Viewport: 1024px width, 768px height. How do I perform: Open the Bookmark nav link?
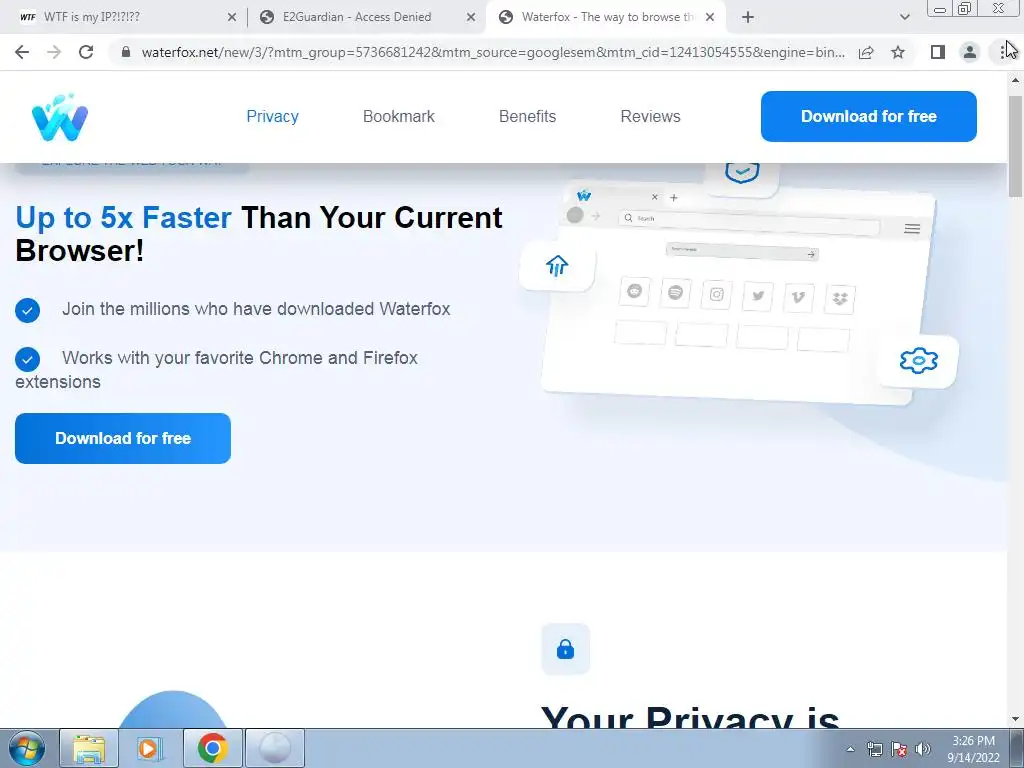398,116
